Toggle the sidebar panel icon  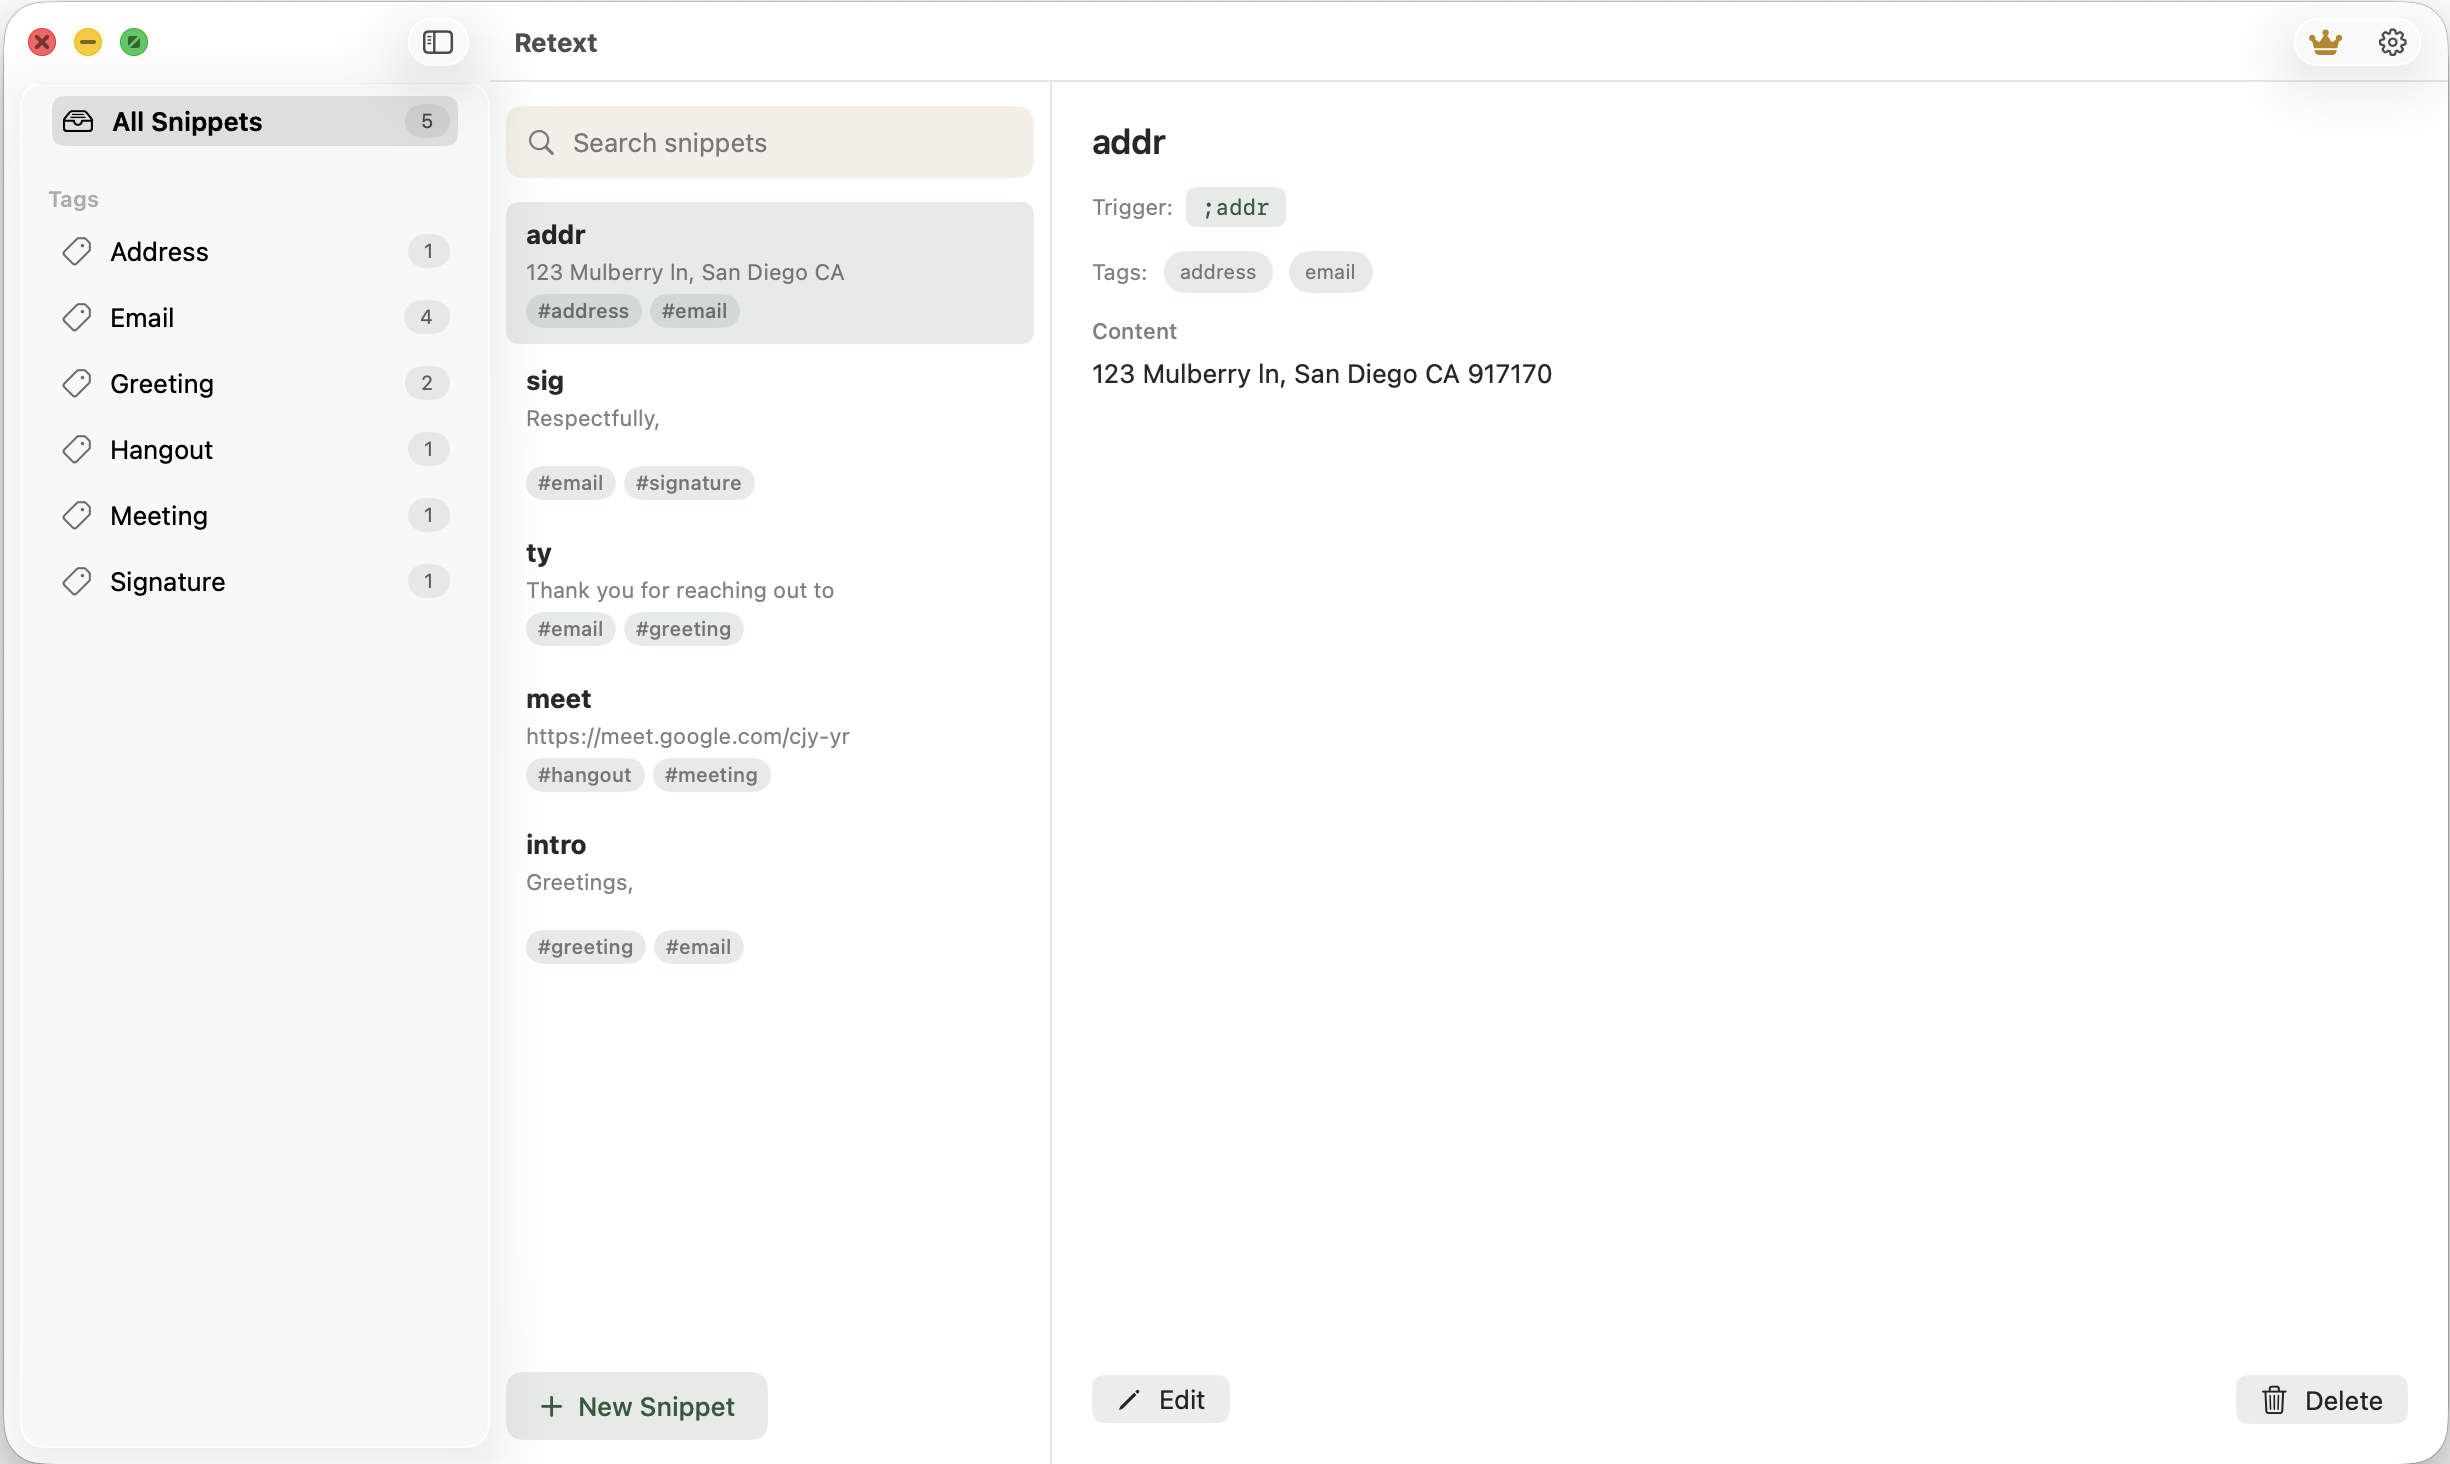point(438,42)
